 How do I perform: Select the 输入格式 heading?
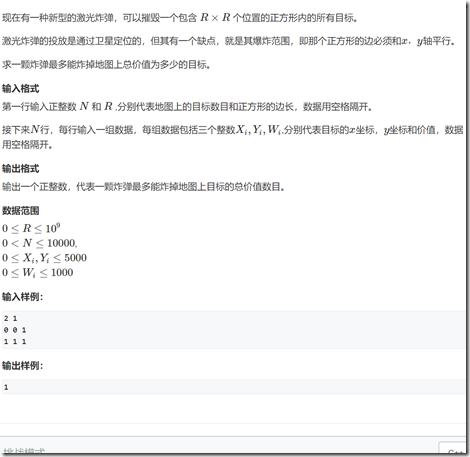point(21,88)
